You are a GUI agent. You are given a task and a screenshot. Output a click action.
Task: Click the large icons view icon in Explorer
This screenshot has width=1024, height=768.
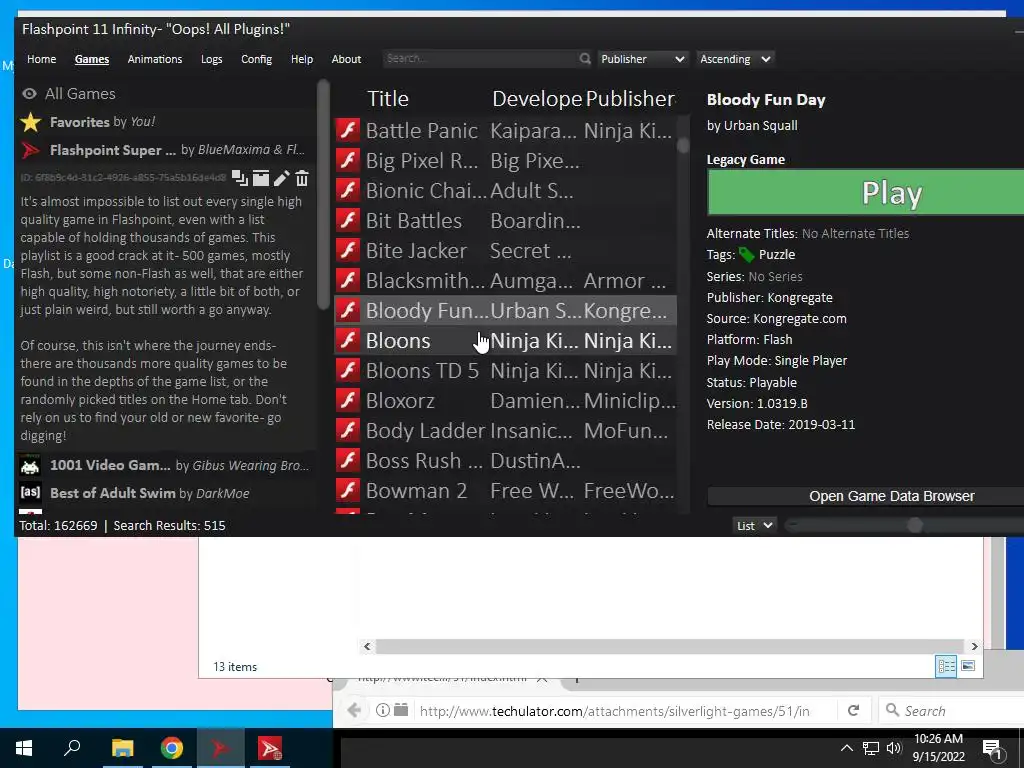click(x=968, y=666)
